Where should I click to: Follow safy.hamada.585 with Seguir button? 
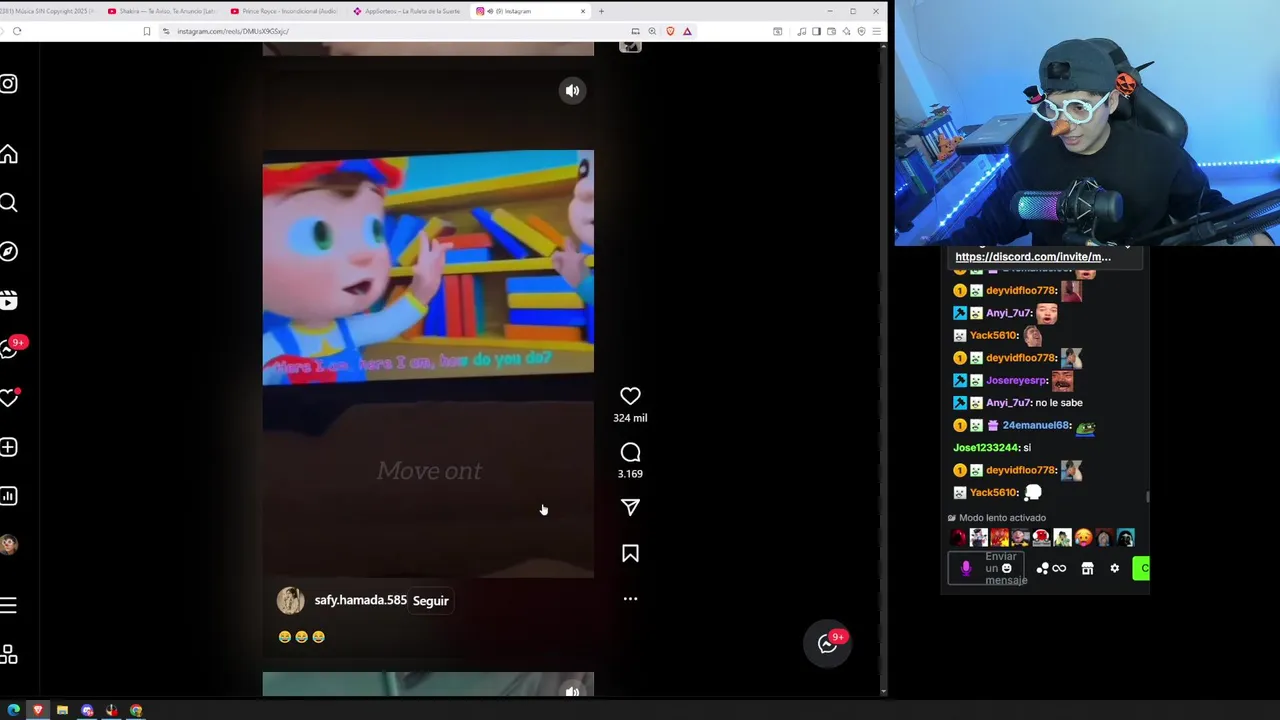pos(431,601)
